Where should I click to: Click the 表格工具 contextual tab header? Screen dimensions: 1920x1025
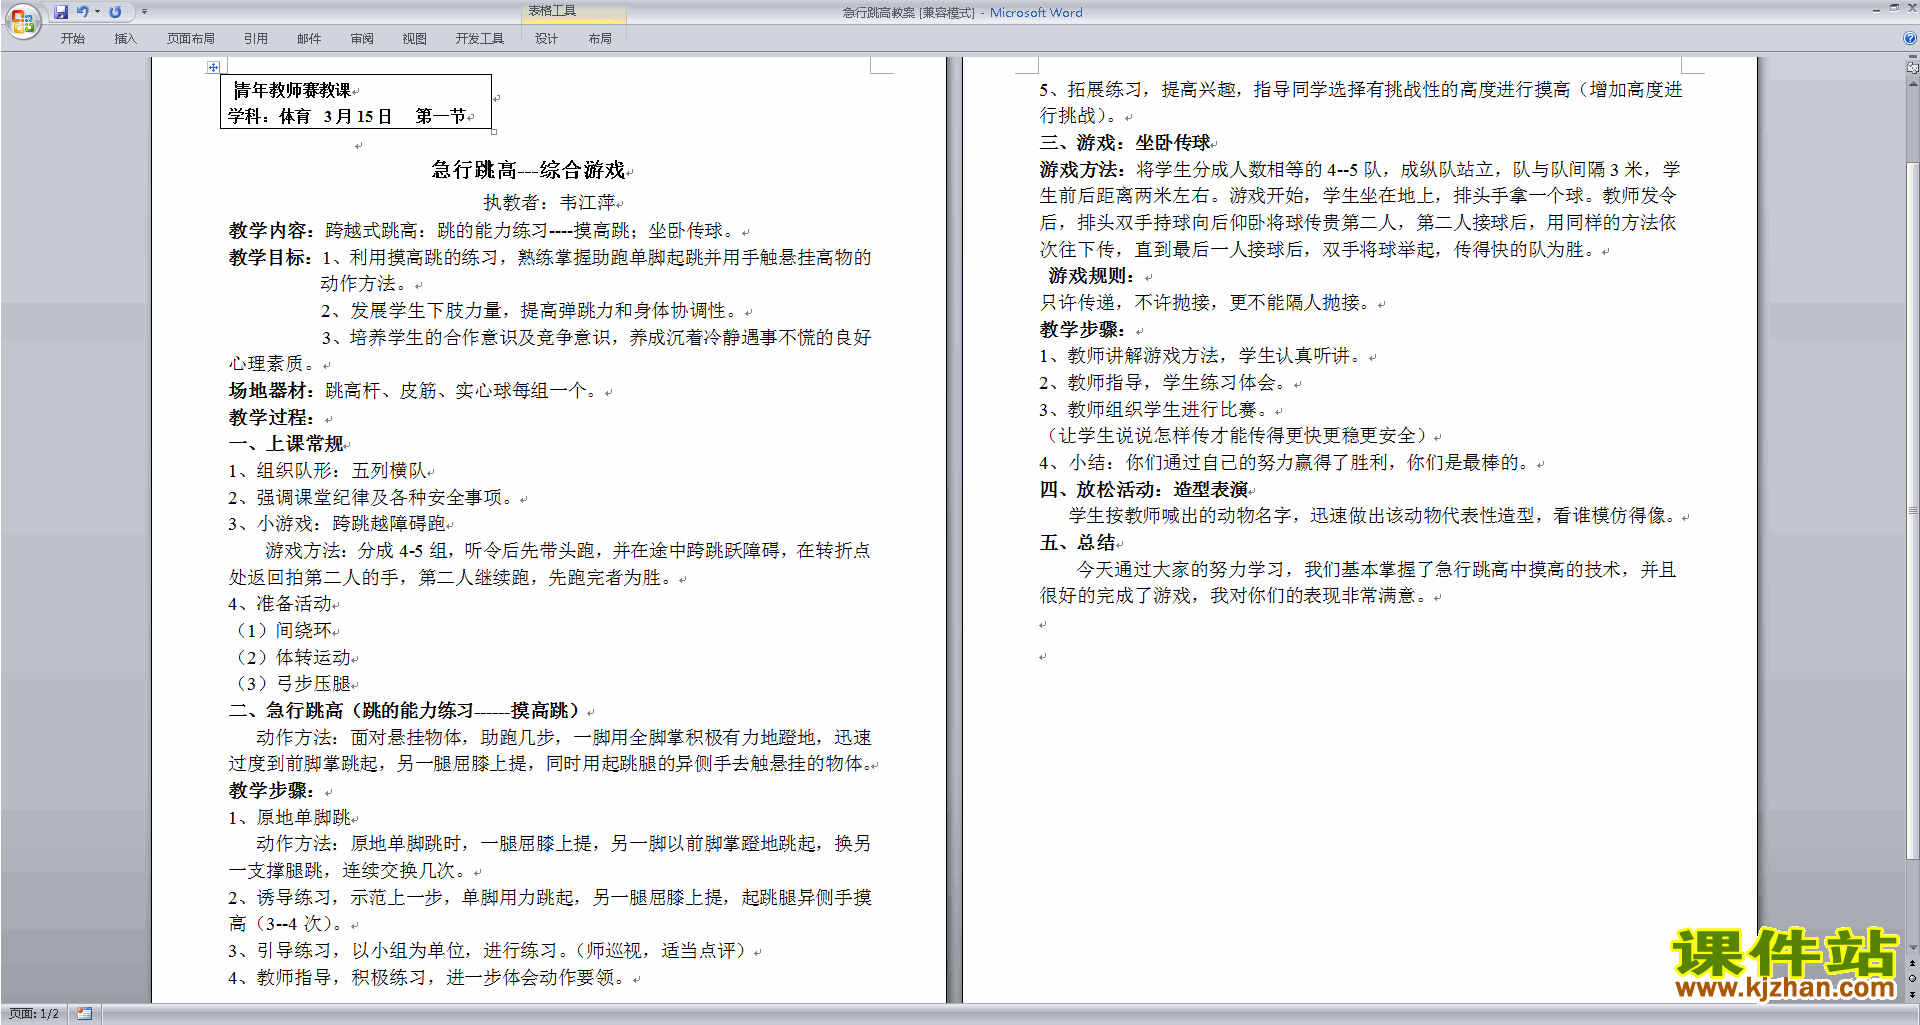coord(553,11)
